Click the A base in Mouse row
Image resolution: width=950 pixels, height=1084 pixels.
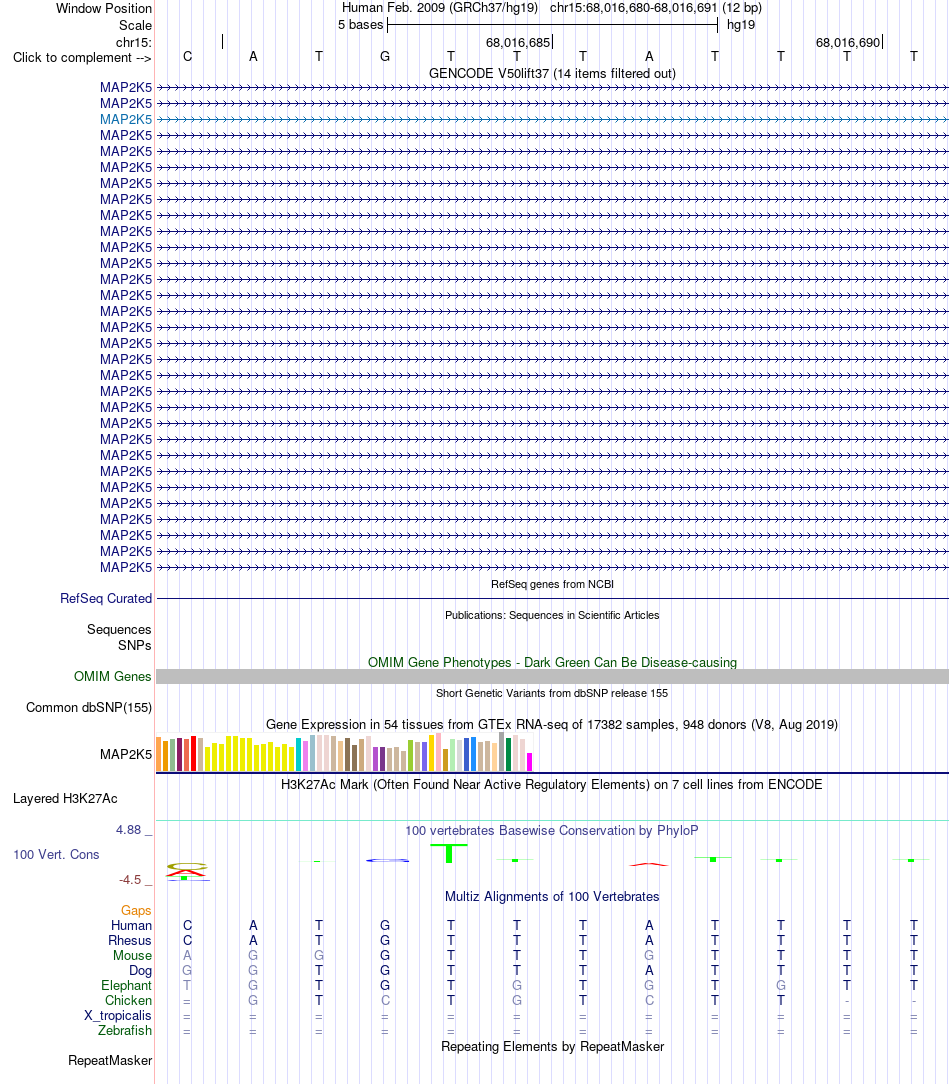pyautogui.click(x=187, y=956)
